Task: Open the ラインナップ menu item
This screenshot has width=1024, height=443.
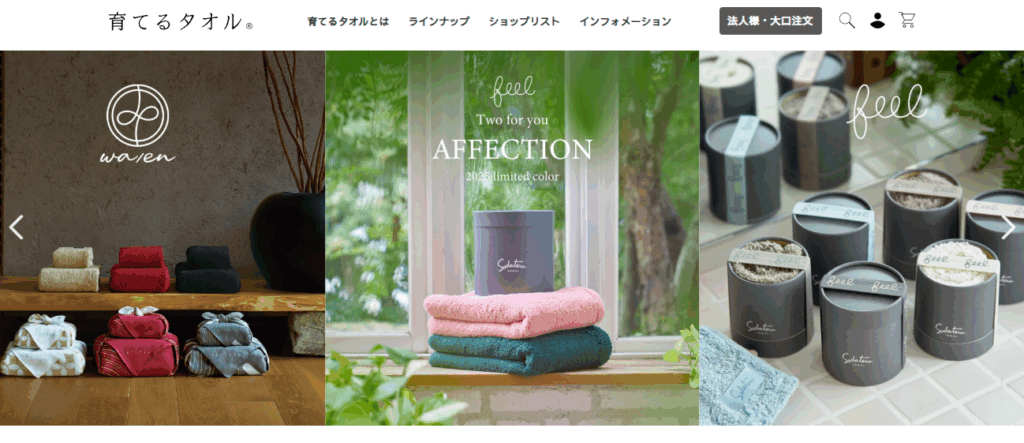Action: [x=439, y=21]
